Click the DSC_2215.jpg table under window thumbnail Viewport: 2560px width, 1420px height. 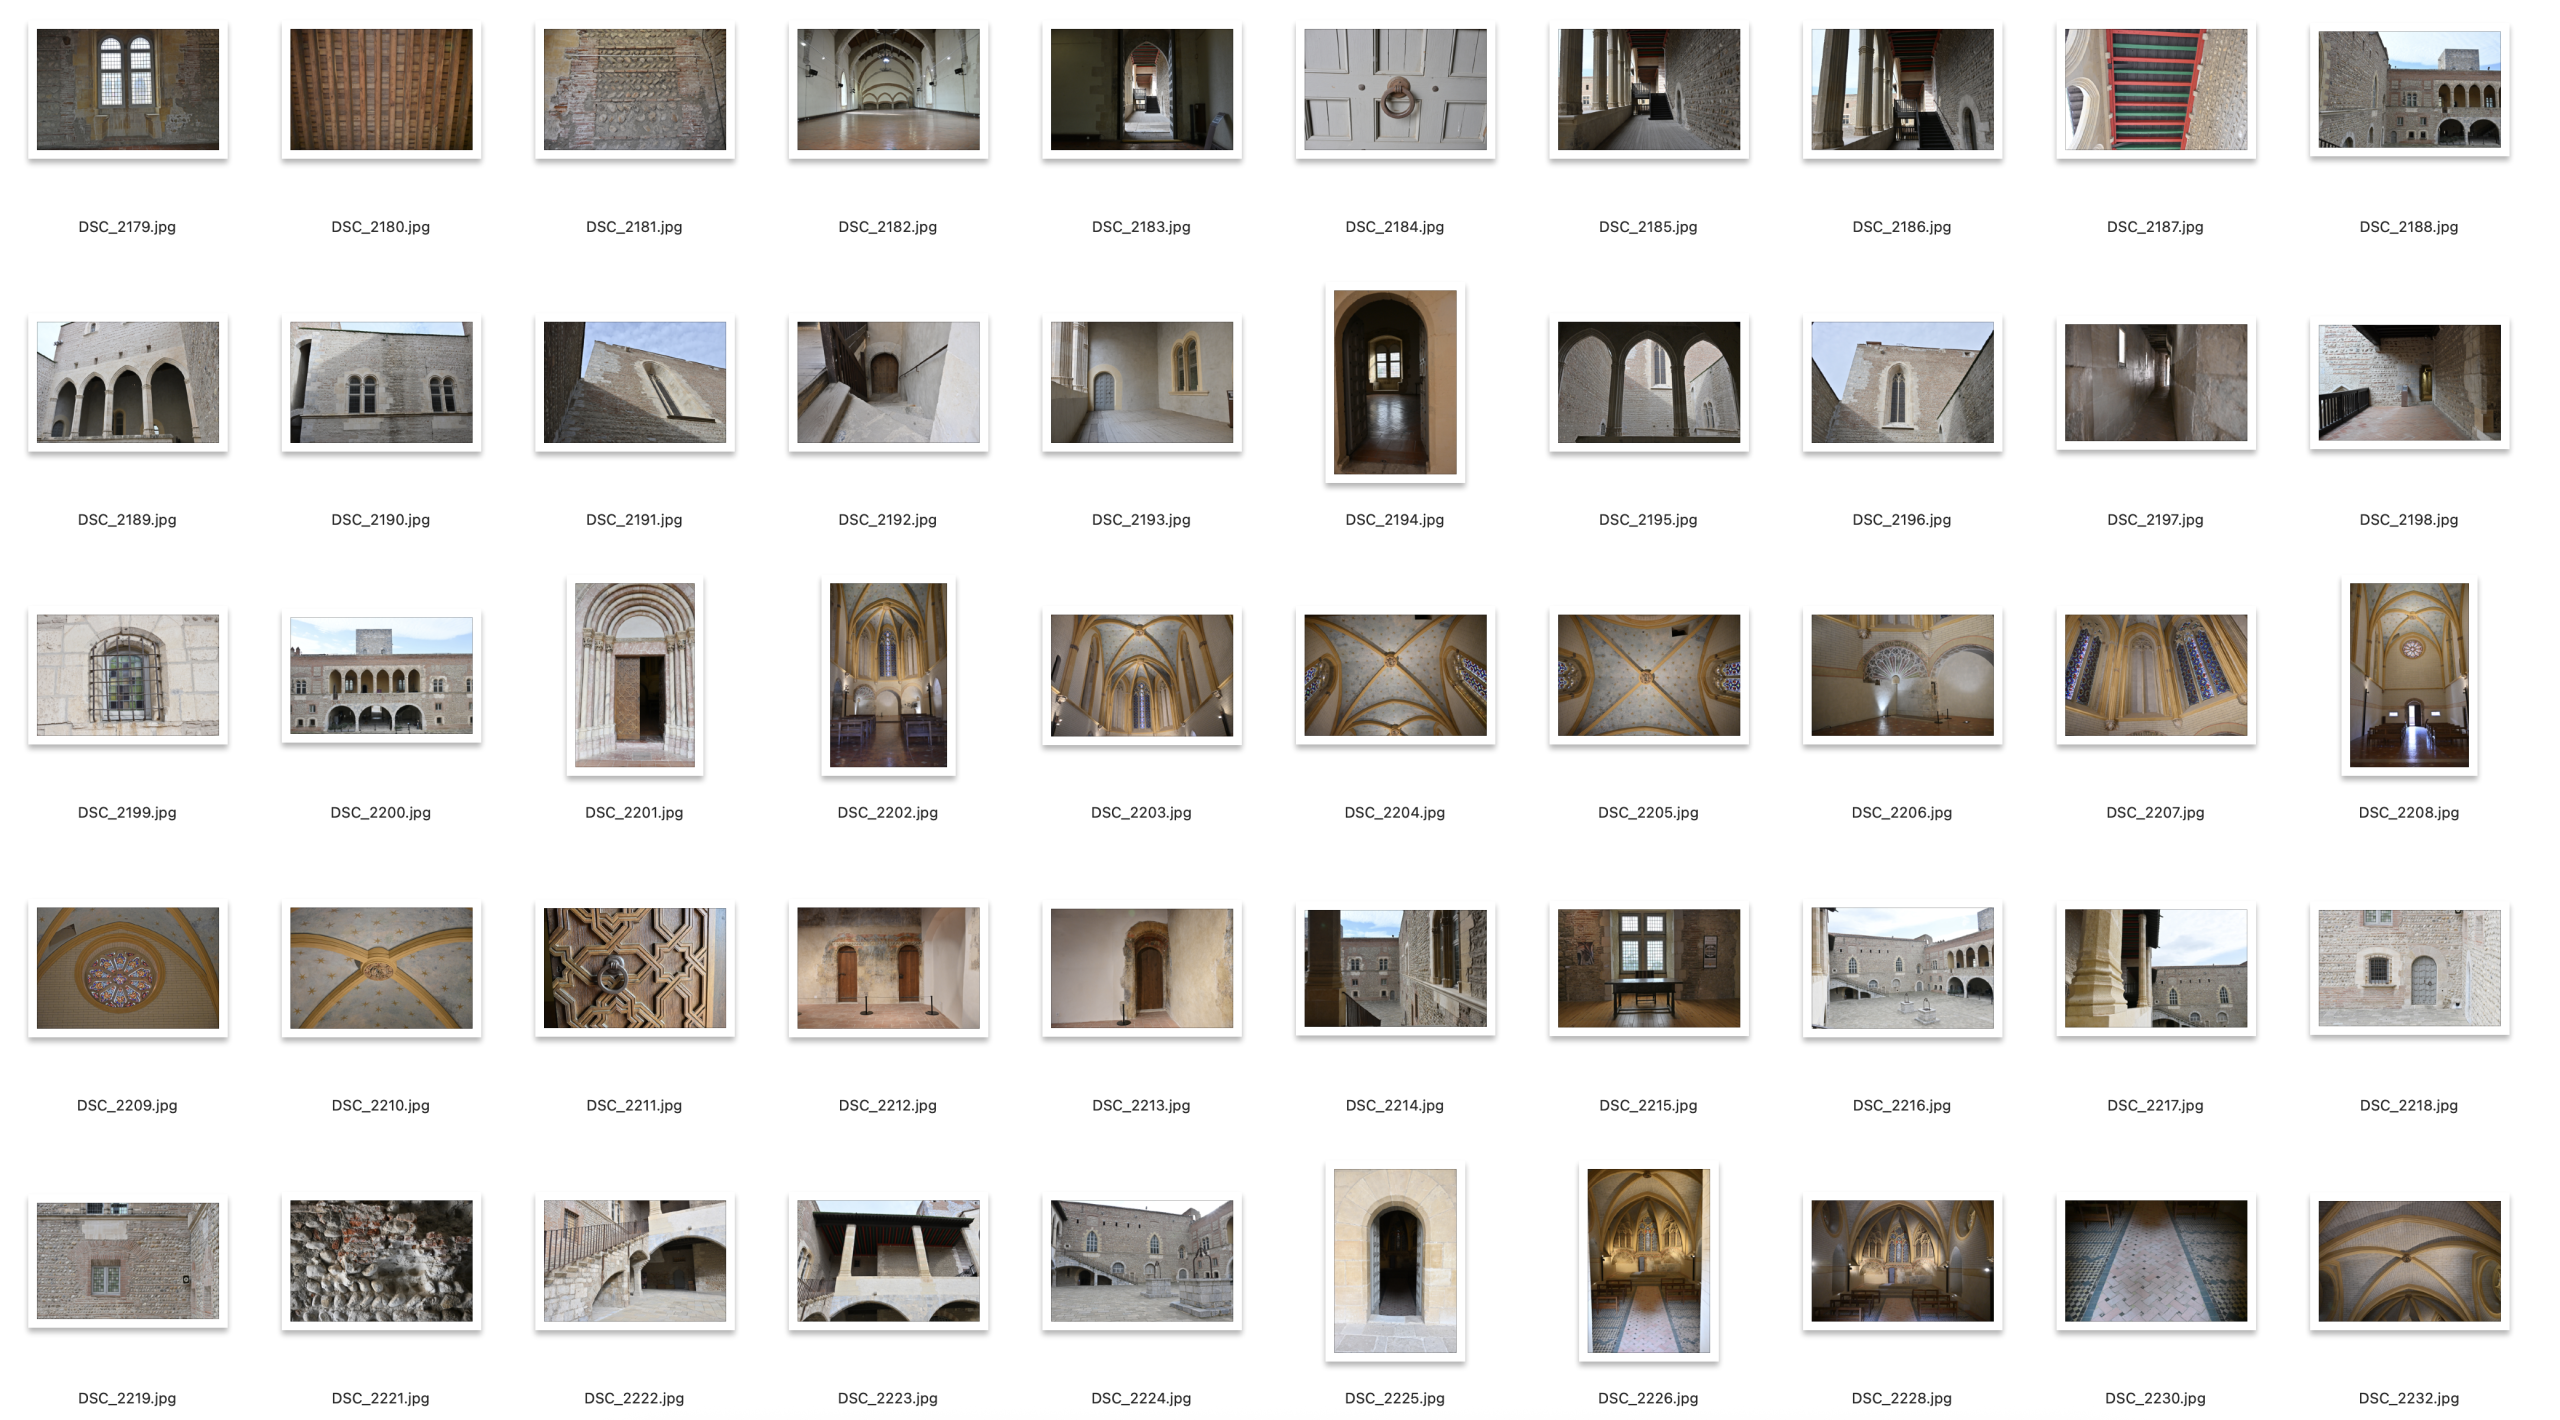(1648, 968)
